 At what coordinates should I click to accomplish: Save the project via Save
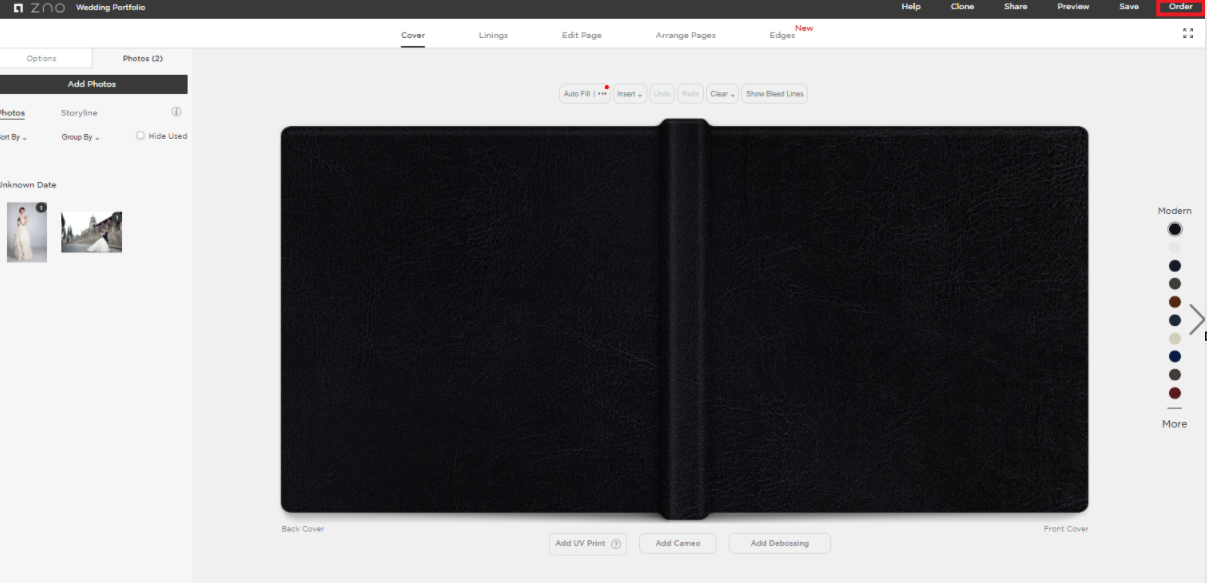1129,7
